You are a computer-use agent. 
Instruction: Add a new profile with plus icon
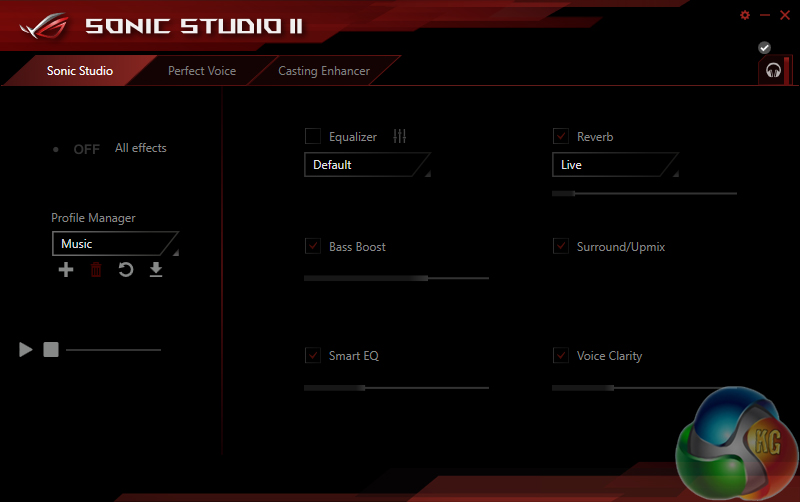tap(66, 269)
